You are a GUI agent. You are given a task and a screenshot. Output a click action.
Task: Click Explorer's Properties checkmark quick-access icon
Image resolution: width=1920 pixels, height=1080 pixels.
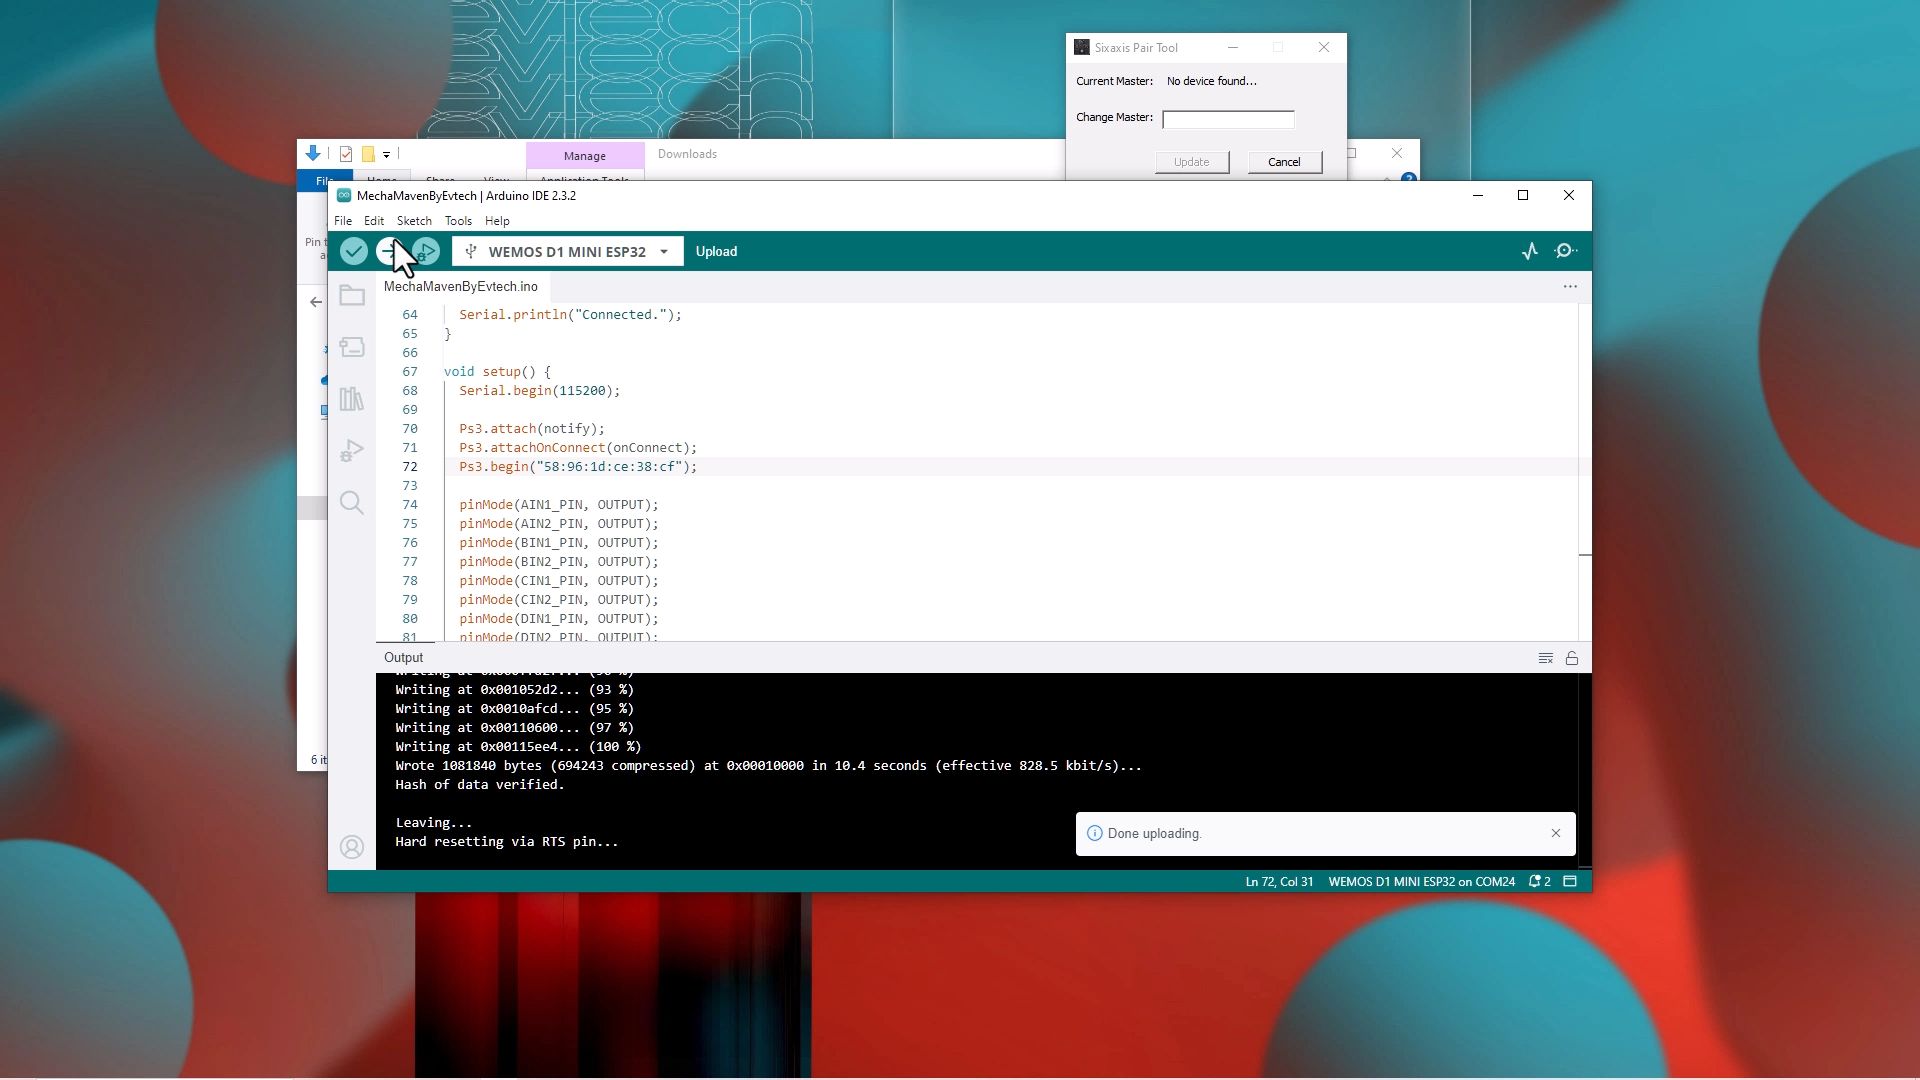pos(346,154)
